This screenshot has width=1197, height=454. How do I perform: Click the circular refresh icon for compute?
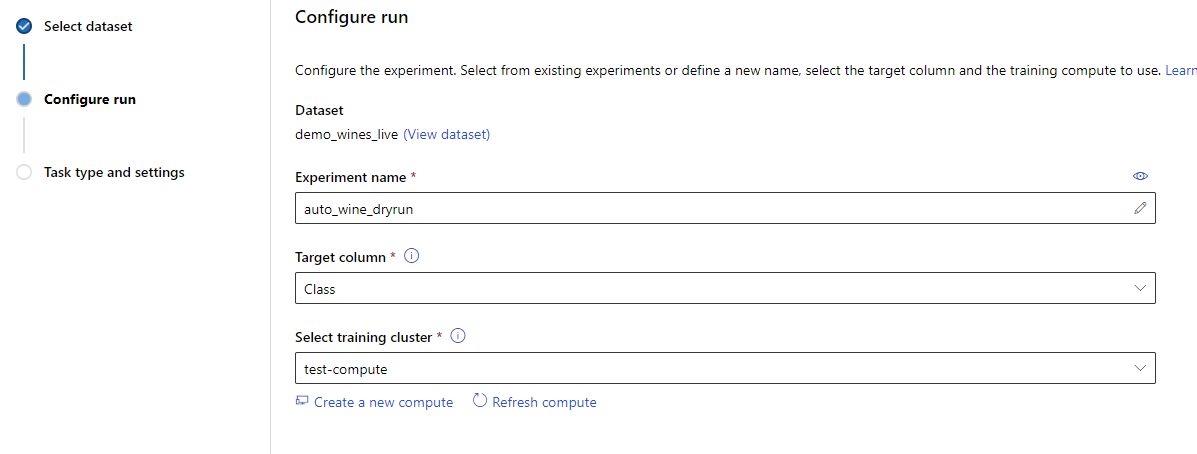point(480,401)
